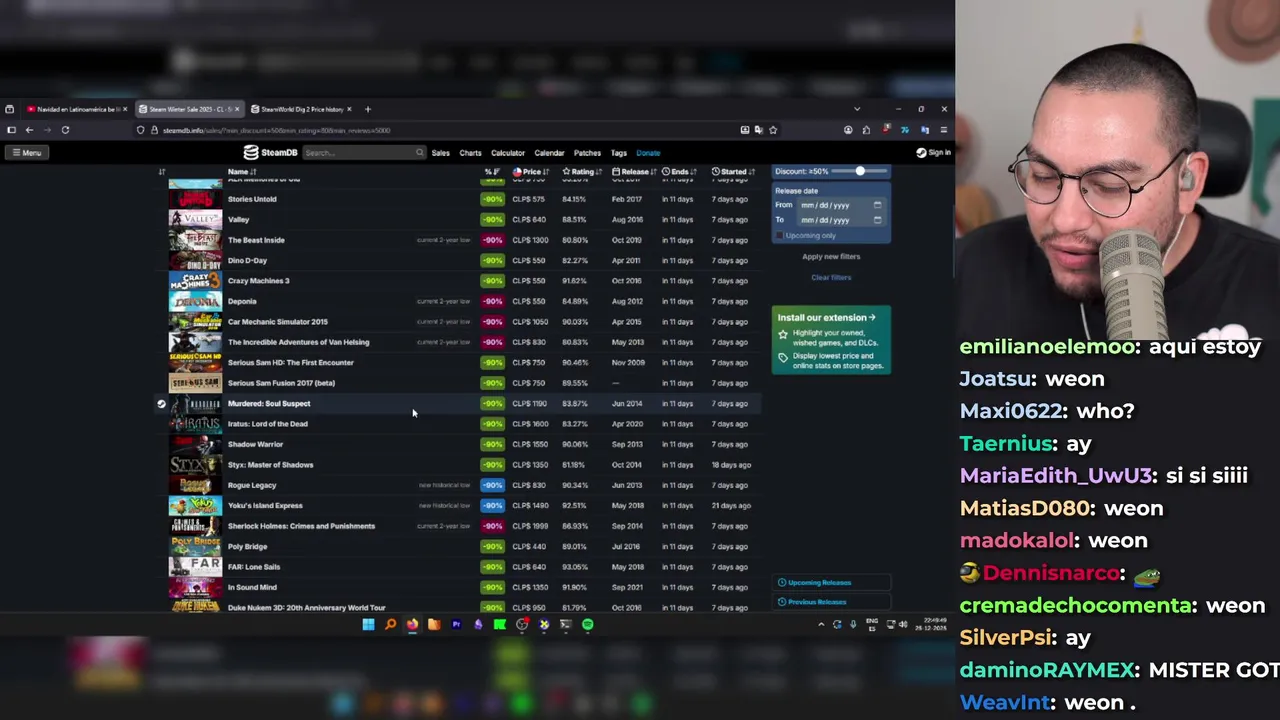The width and height of the screenshot is (1280, 720).
Task: Switch to SteamWorld Dig 2 Price history tab
Action: point(302,109)
